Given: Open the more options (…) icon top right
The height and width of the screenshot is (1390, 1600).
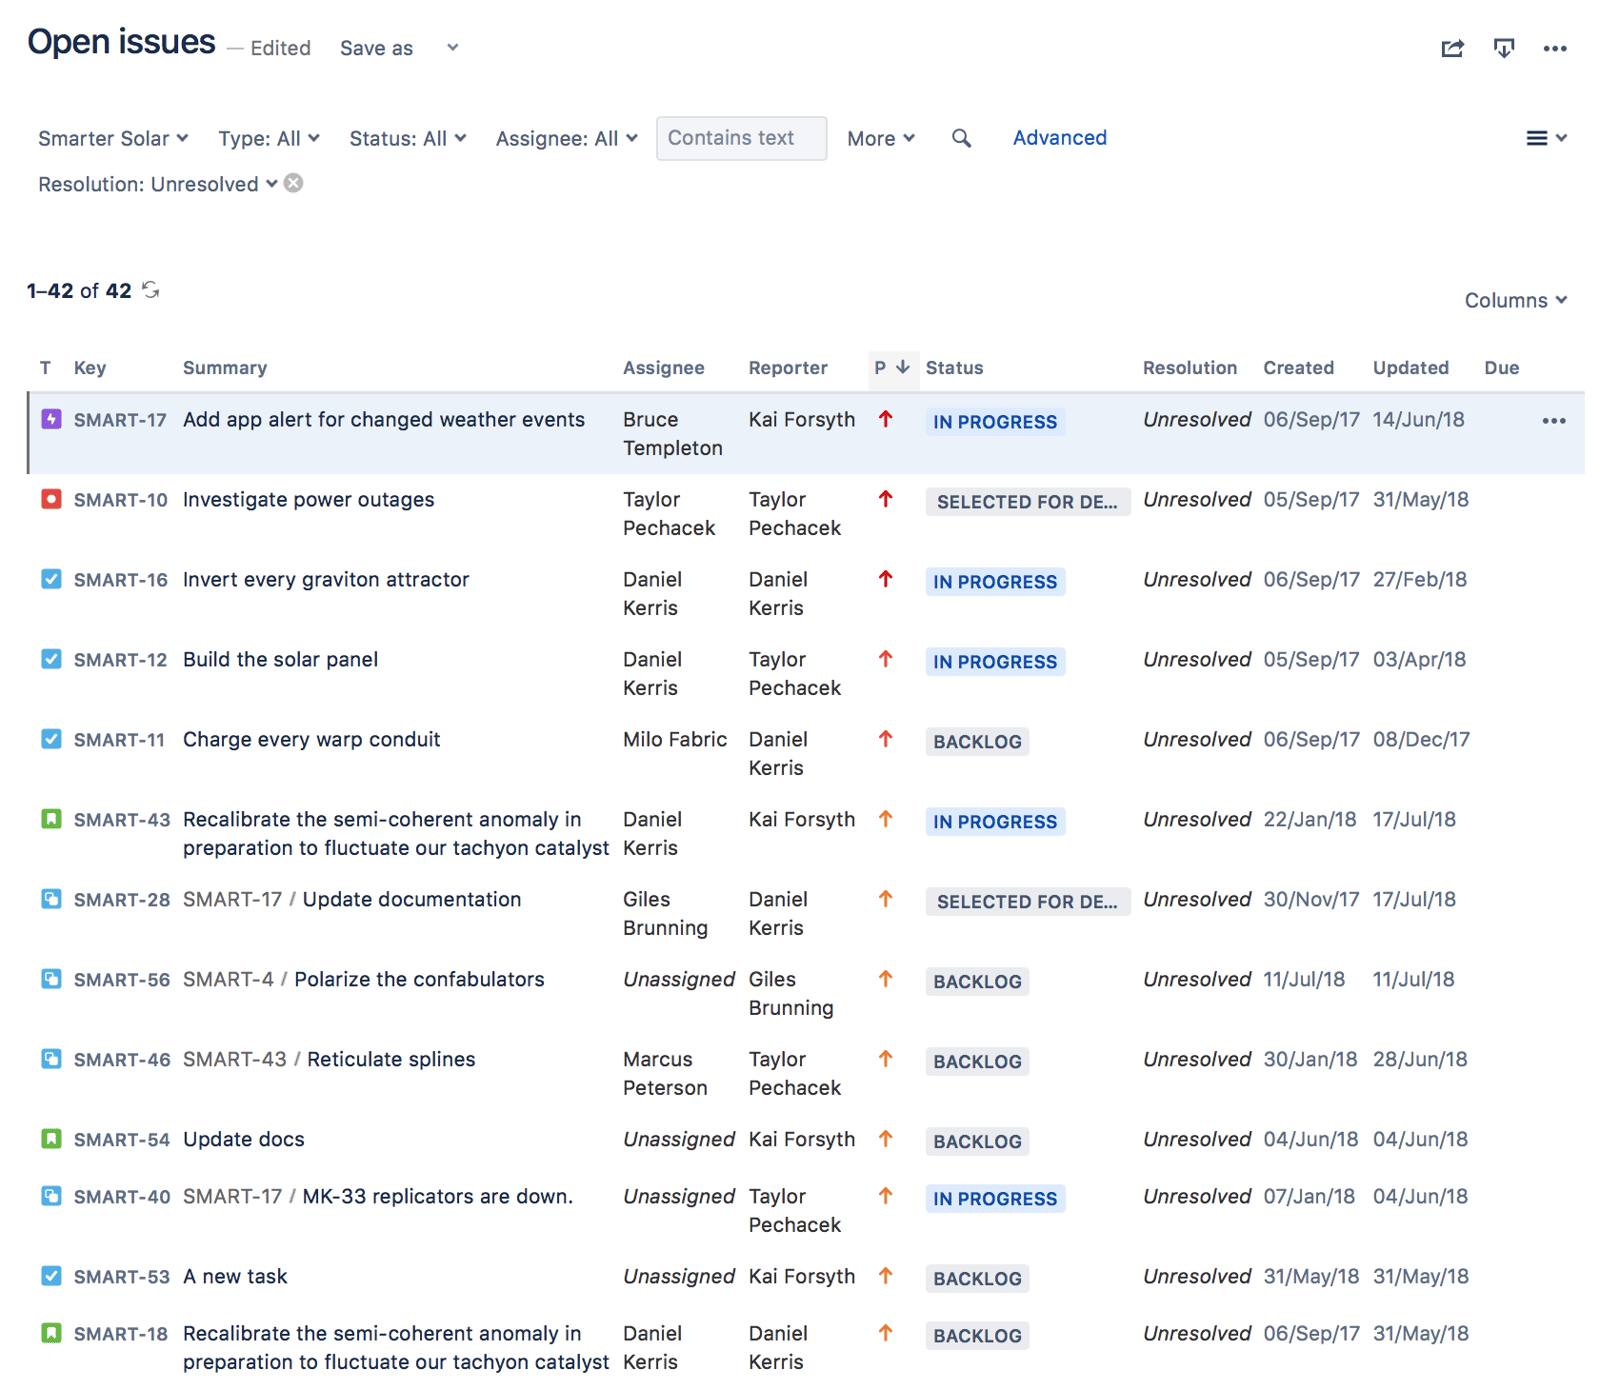Looking at the screenshot, I should (1556, 48).
